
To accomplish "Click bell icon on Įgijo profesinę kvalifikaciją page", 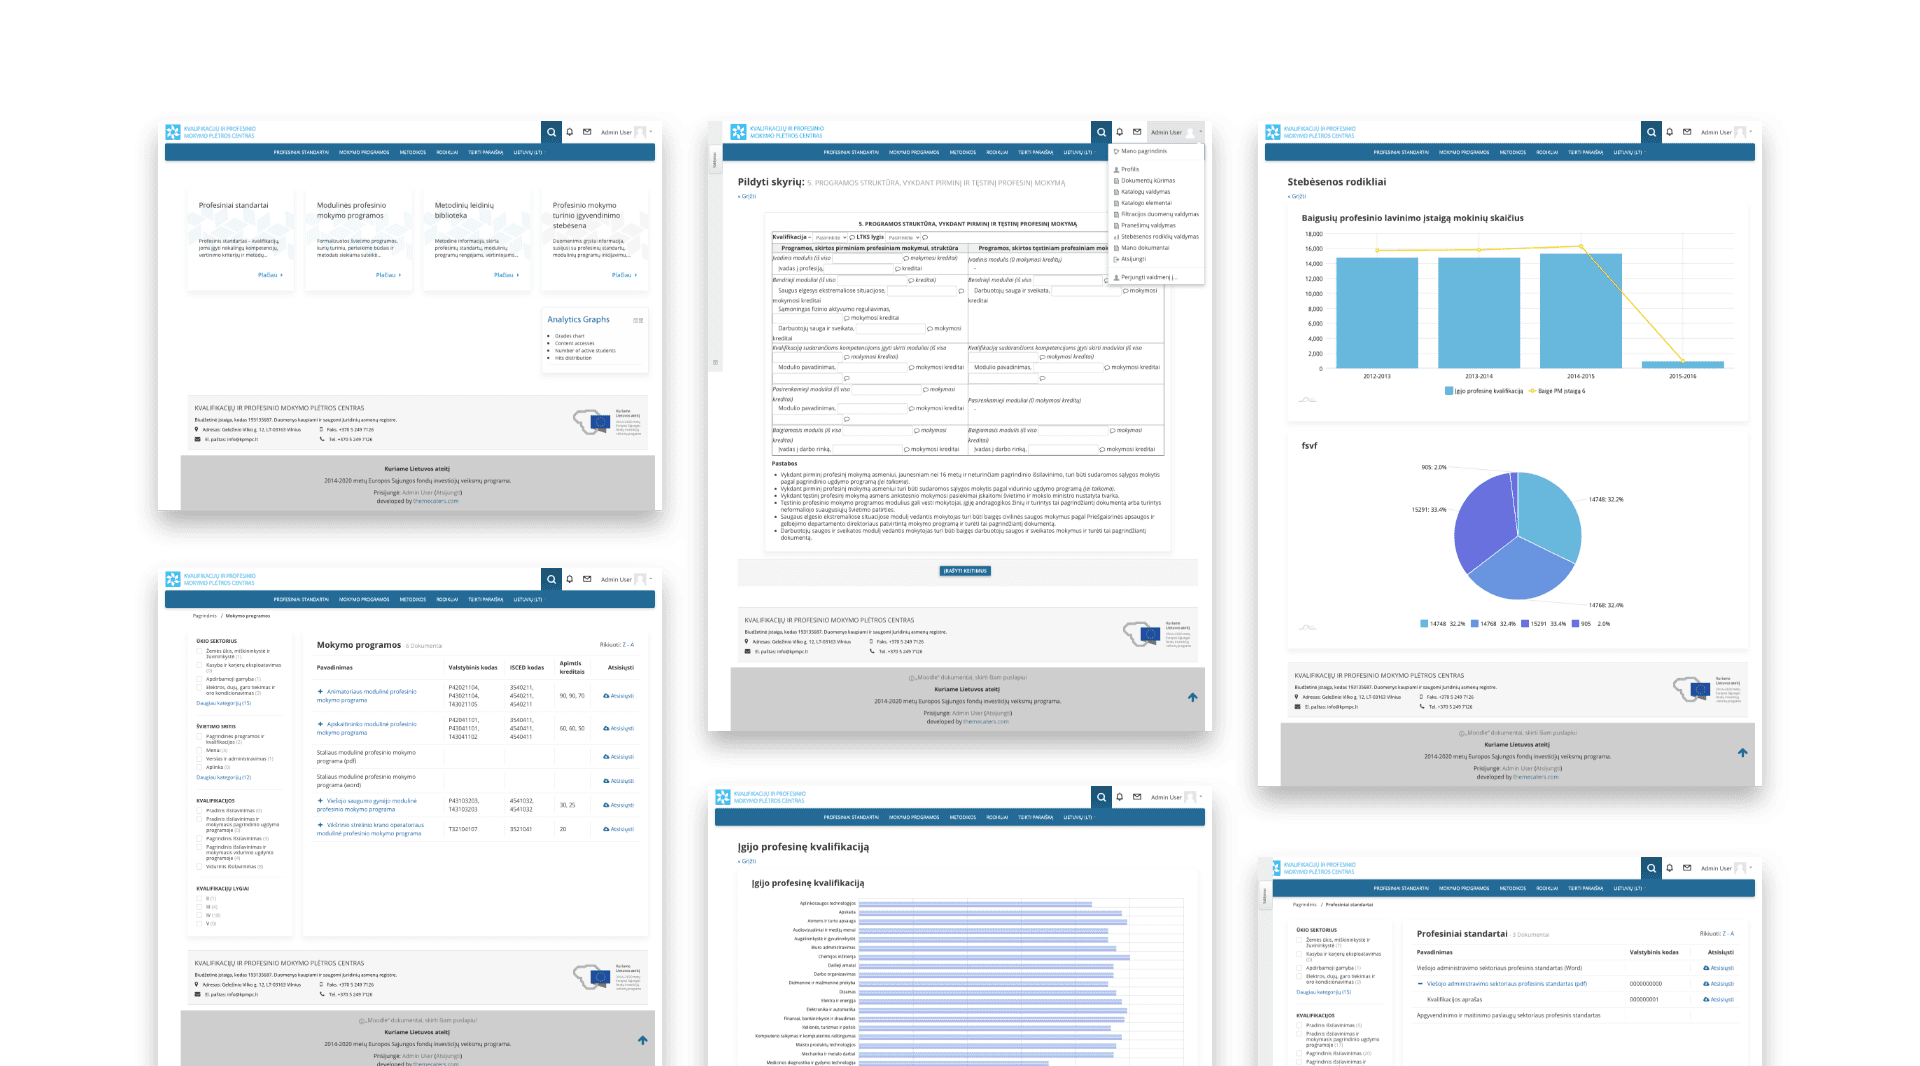I will pyautogui.click(x=1120, y=797).
